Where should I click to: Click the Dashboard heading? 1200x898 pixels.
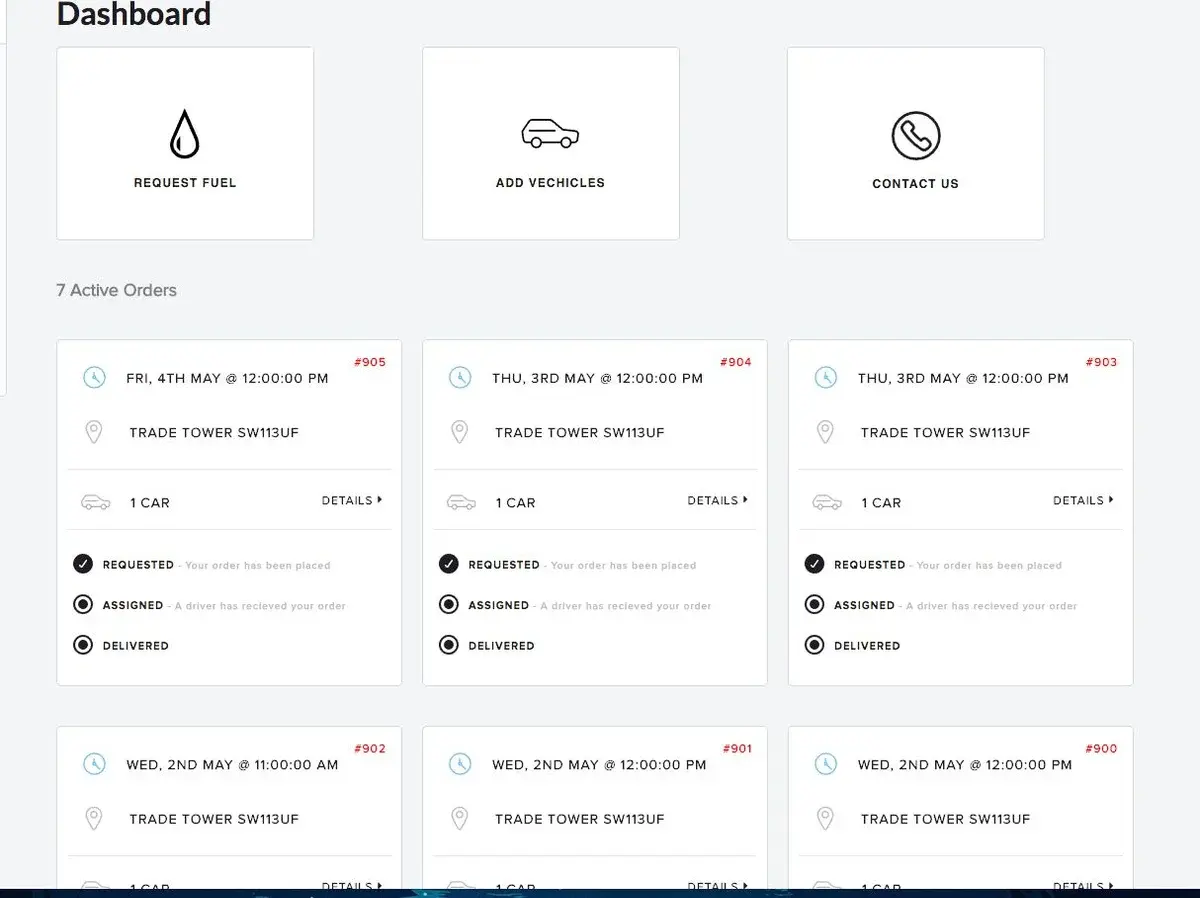(133, 15)
